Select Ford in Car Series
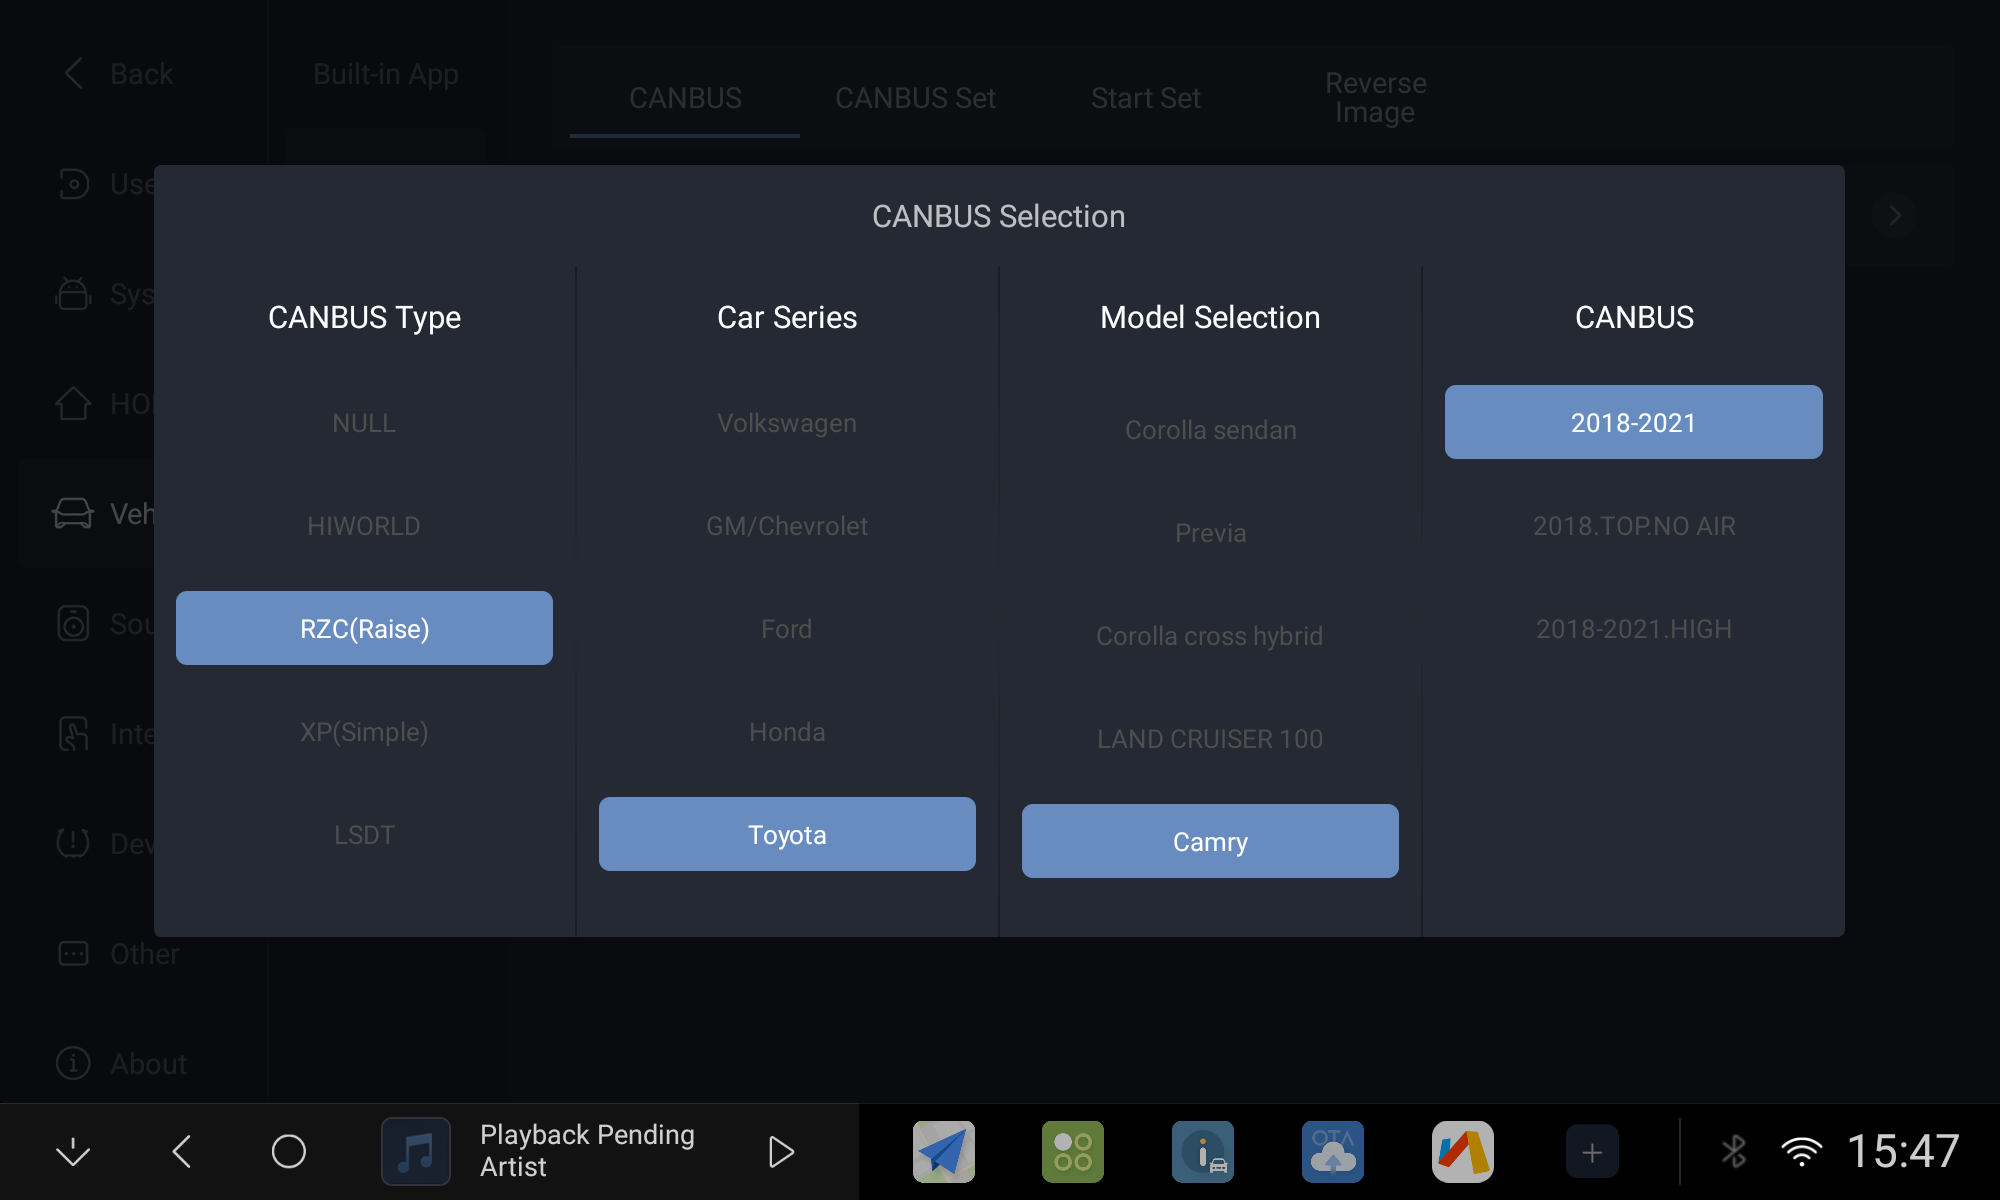 pos(787,629)
